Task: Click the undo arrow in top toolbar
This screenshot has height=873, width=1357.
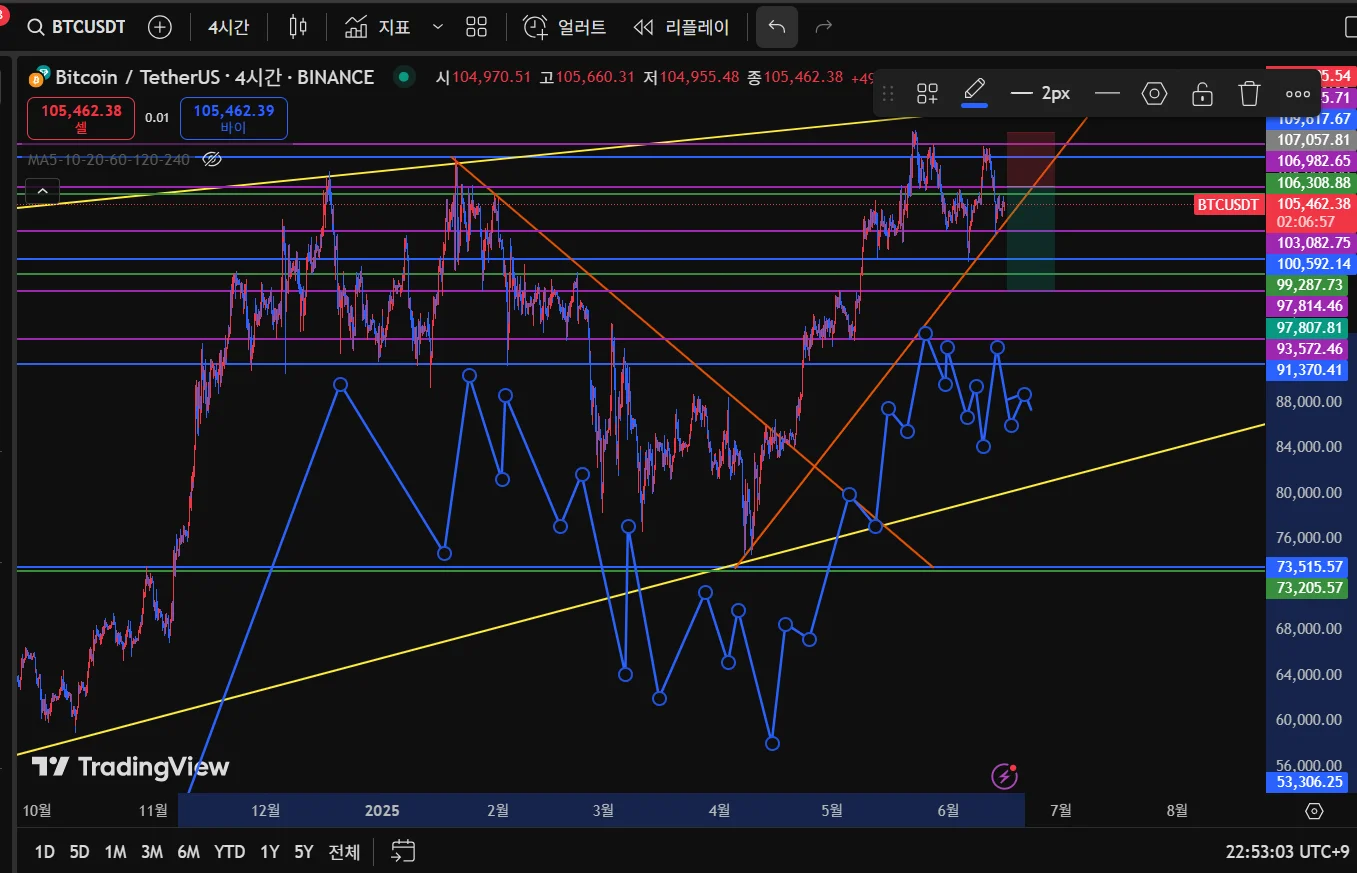Action: (777, 27)
